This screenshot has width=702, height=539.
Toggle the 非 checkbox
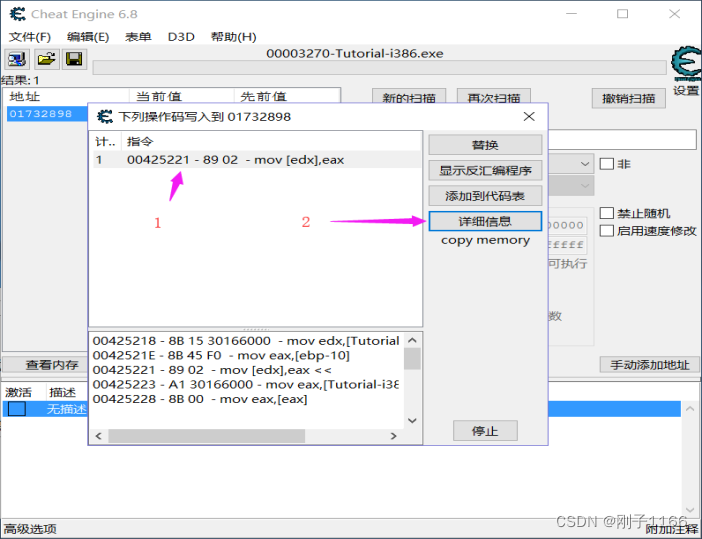point(606,164)
